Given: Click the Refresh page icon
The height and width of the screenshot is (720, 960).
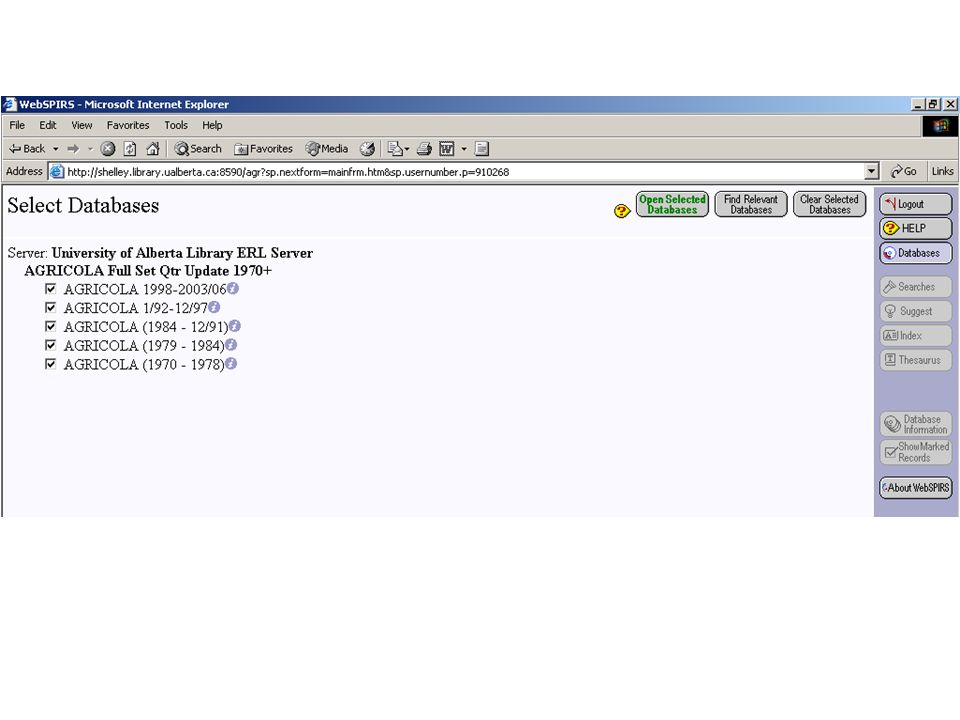Looking at the screenshot, I should coord(130,149).
